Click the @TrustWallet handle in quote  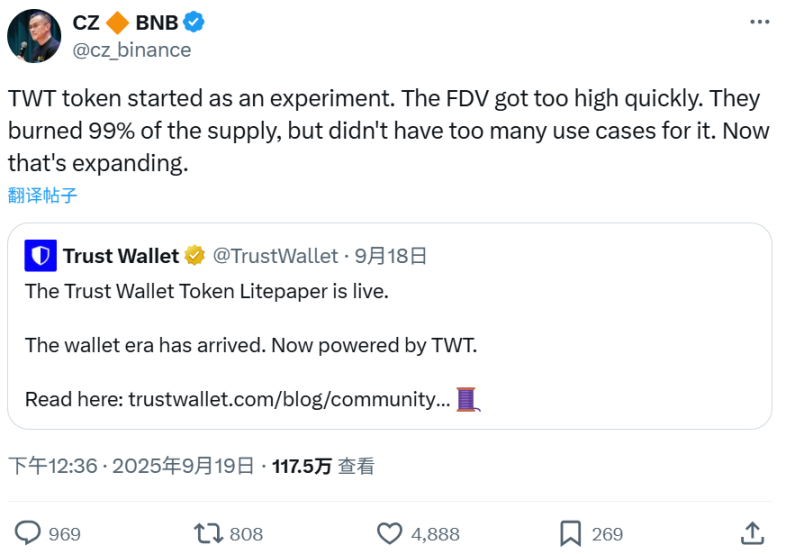[275, 256]
